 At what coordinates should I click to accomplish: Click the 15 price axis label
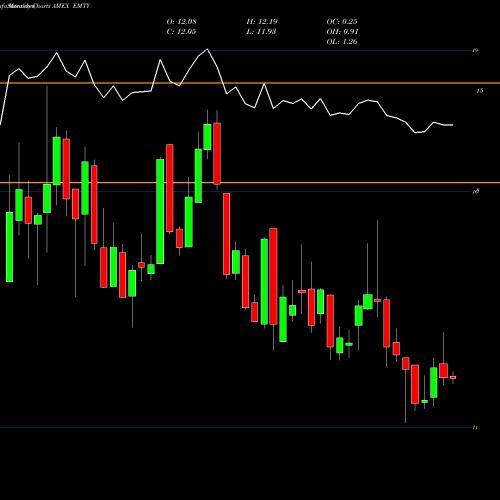pyautogui.click(x=480, y=91)
